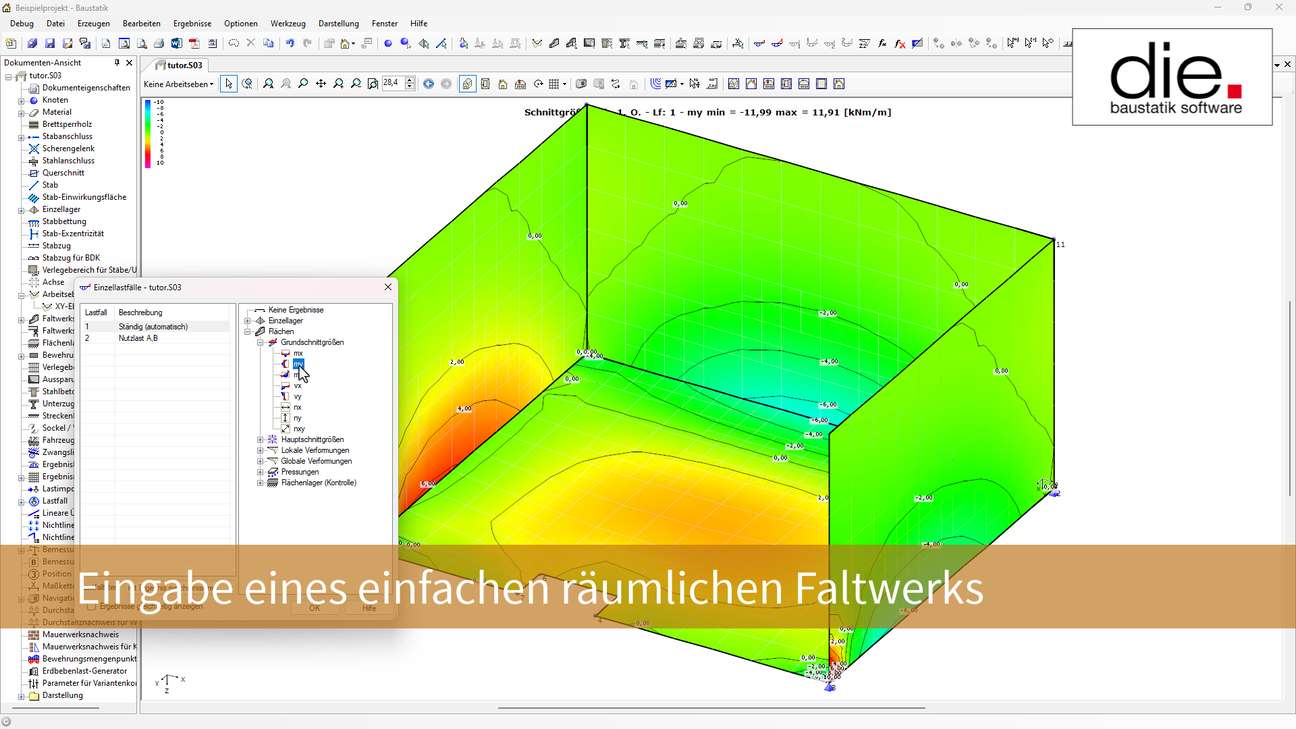Click the PDF export icon
1296x729 pixels.
(194, 44)
